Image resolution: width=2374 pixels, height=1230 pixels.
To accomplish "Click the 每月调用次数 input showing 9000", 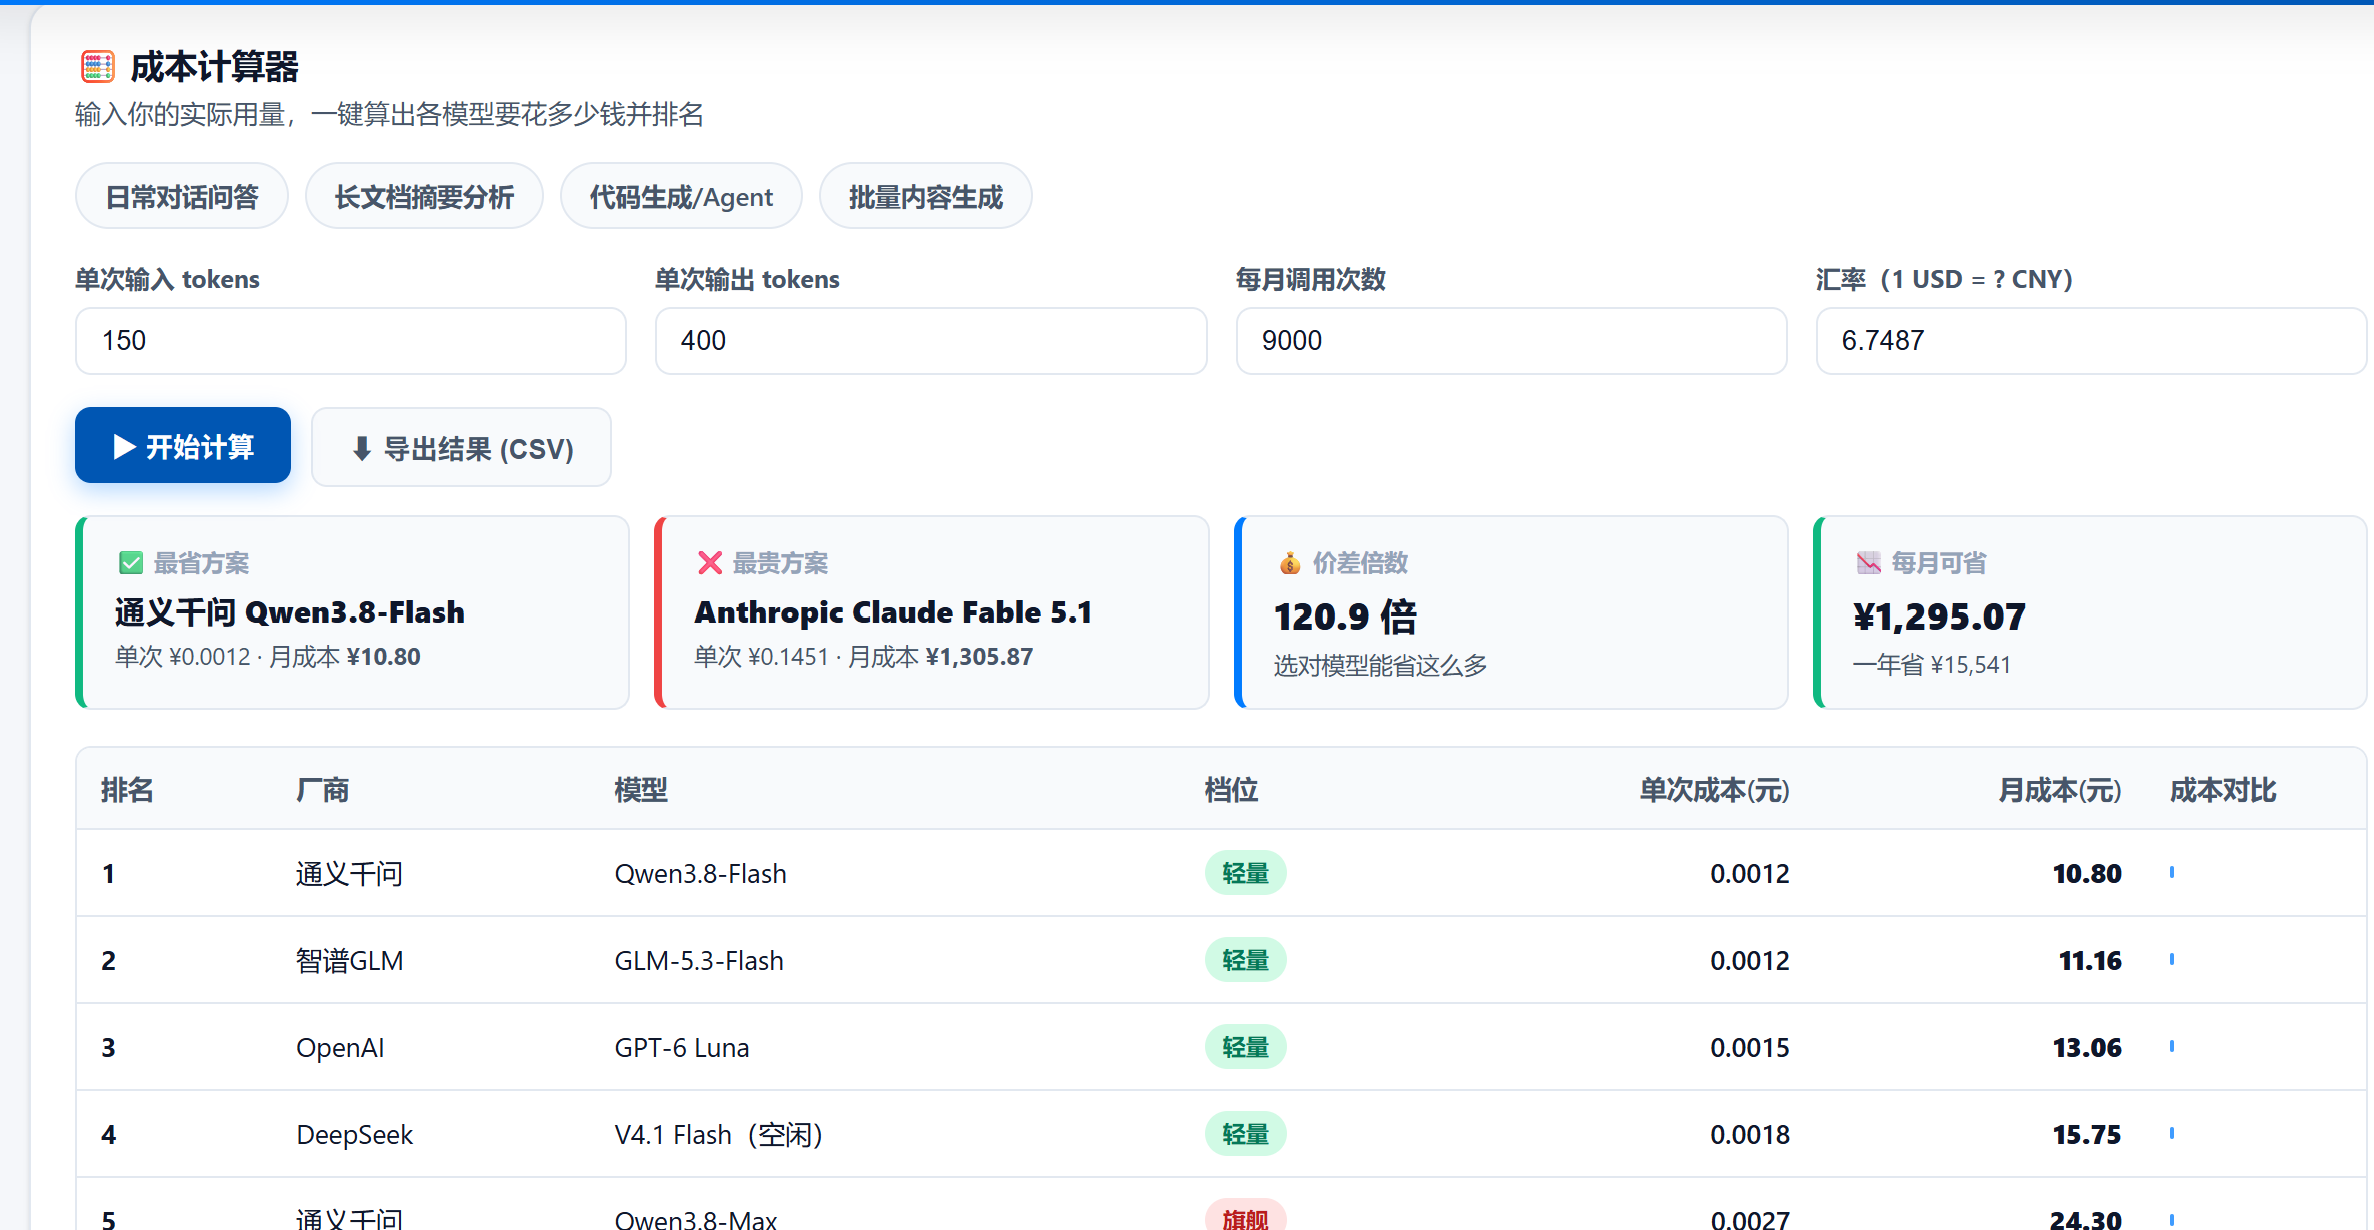I will click(1511, 341).
